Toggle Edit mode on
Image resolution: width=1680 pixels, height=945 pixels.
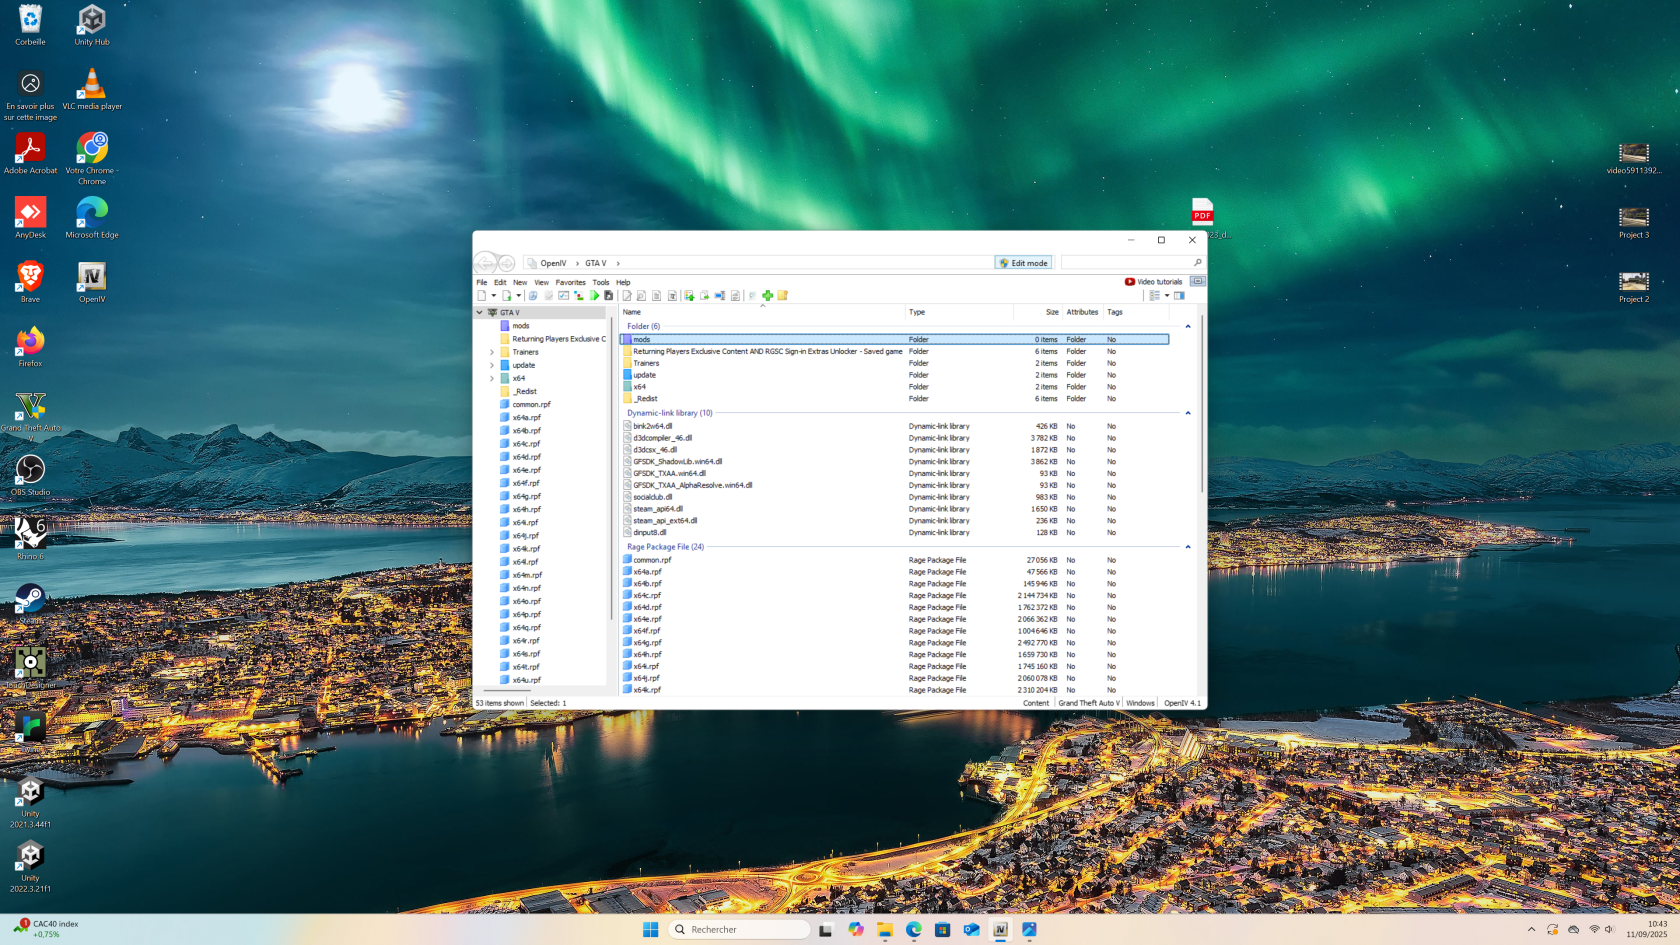pos(1023,263)
